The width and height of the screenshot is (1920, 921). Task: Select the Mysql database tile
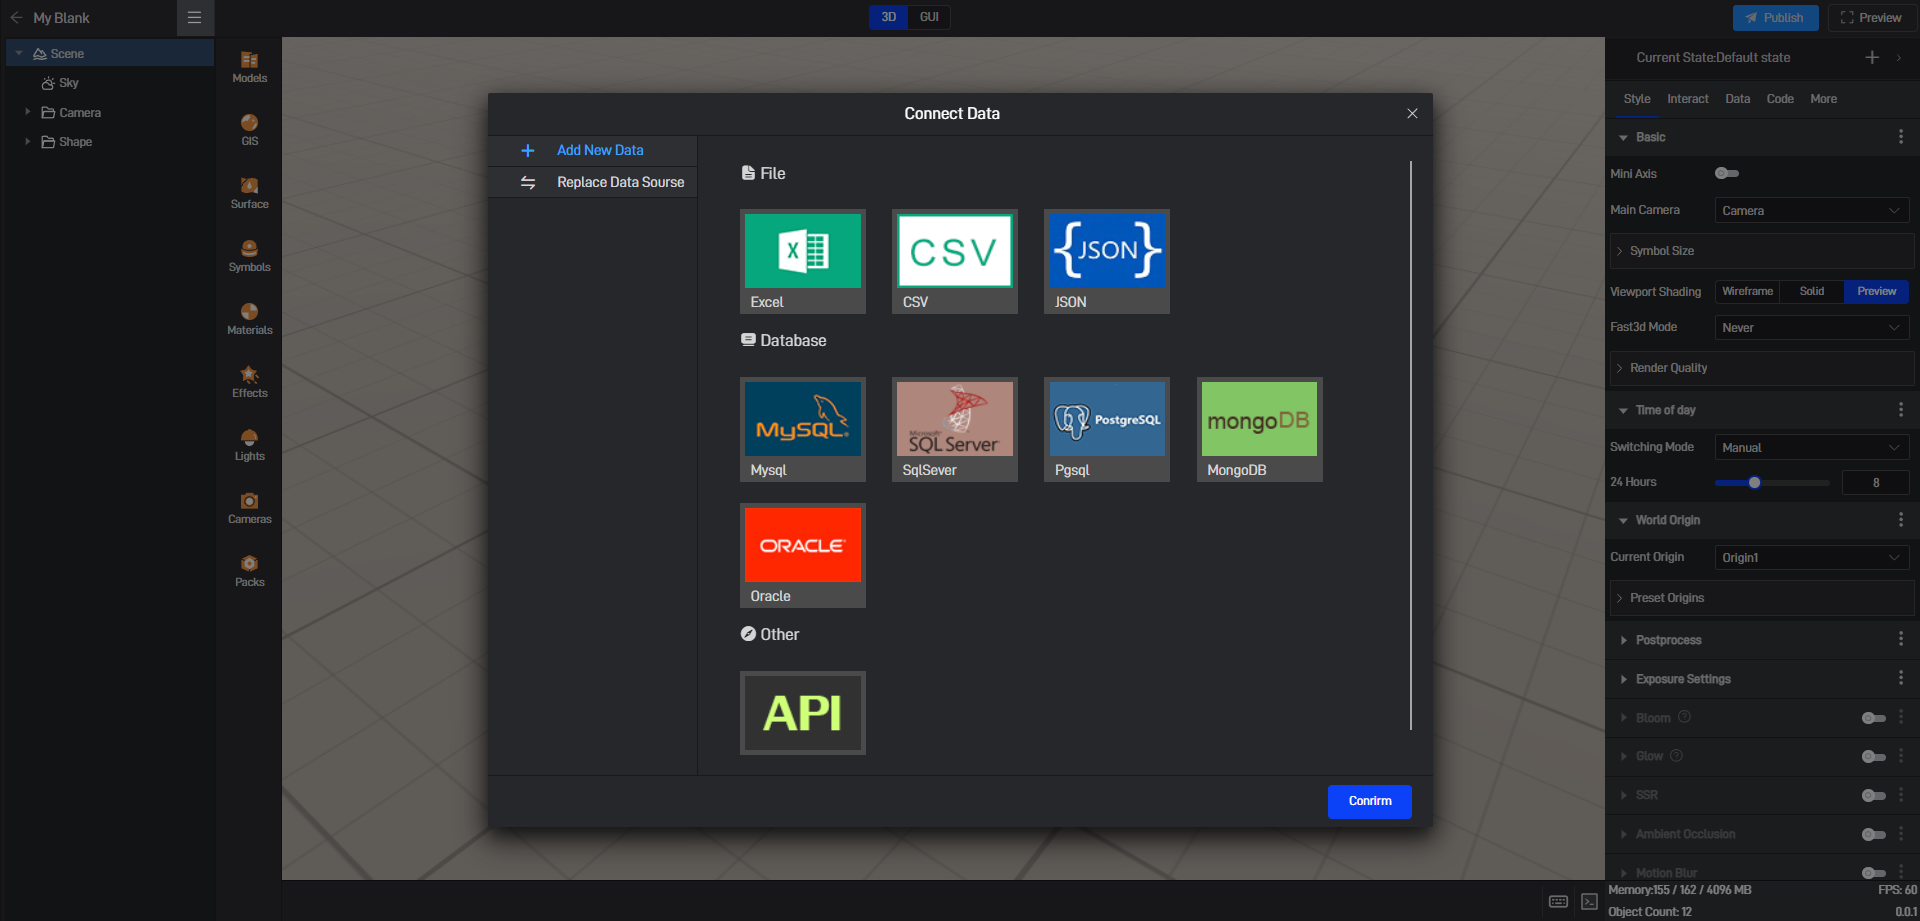(x=802, y=429)
